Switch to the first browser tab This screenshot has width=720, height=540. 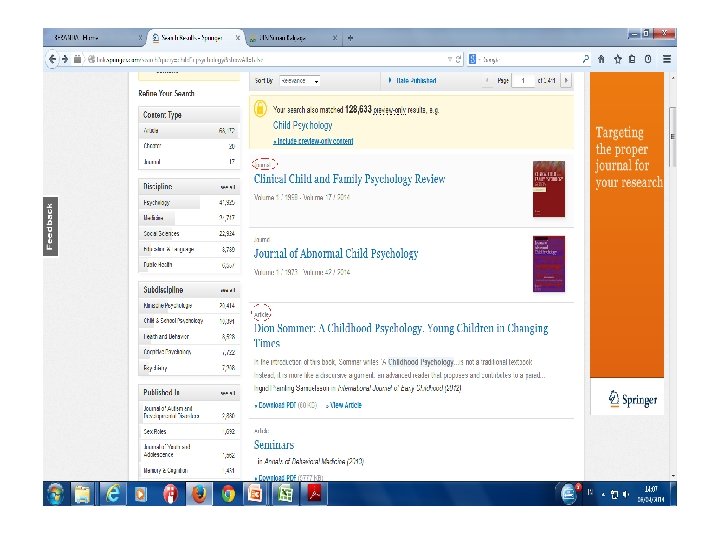tap(94, 38)
